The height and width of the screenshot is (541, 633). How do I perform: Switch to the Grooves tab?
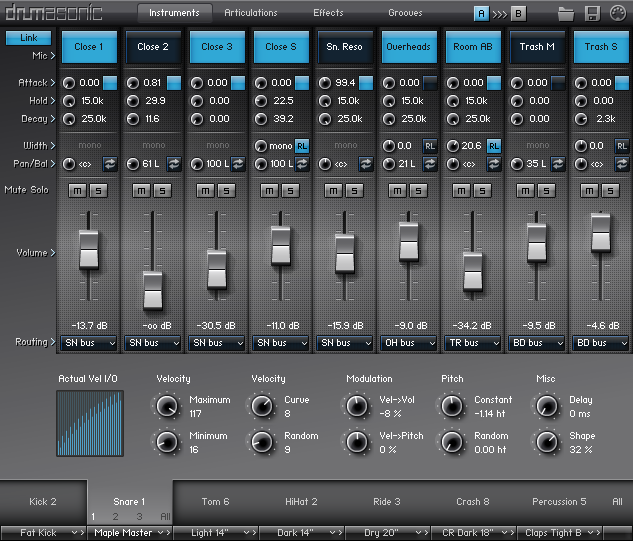[x=405, y=13]
